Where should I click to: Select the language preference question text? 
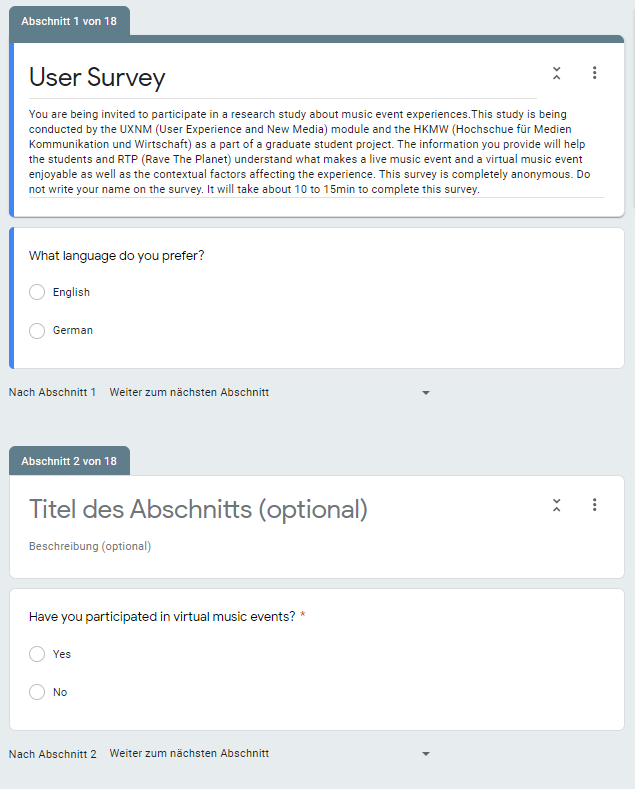coord(117,256)
